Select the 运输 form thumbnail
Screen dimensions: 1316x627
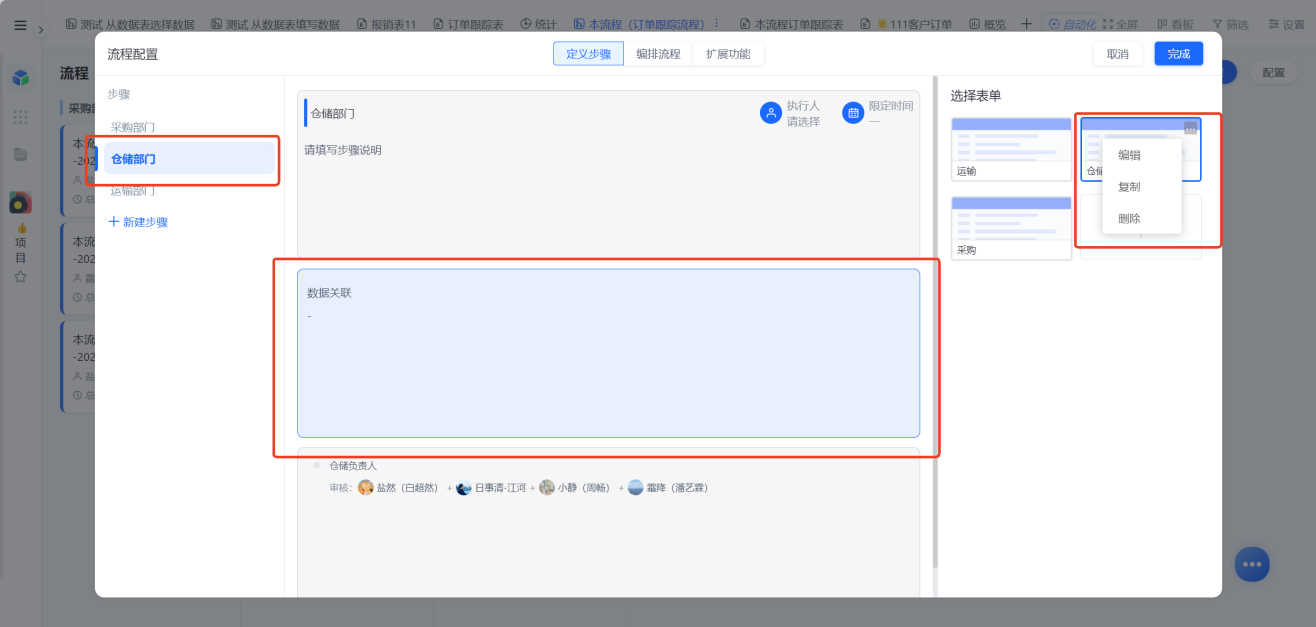click(1011, 149)
